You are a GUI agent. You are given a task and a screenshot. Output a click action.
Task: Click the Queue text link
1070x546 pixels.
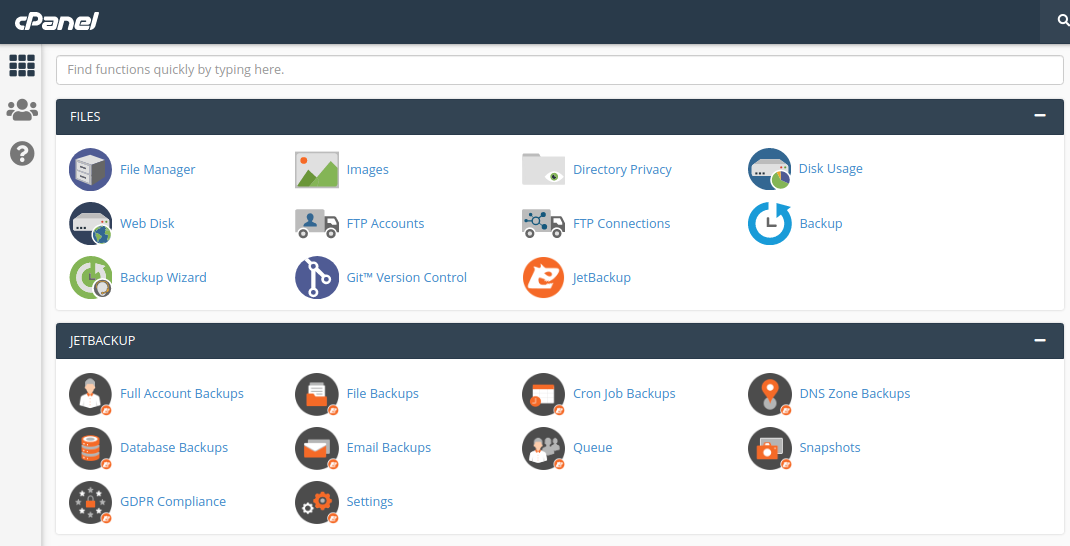(593, 448)
